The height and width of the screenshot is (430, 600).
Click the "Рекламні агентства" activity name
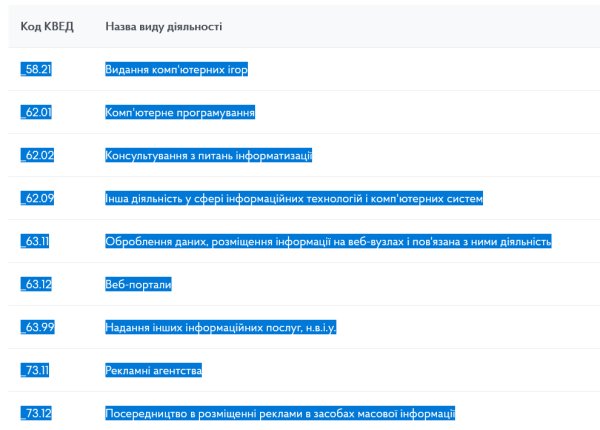tap(154, 371)
